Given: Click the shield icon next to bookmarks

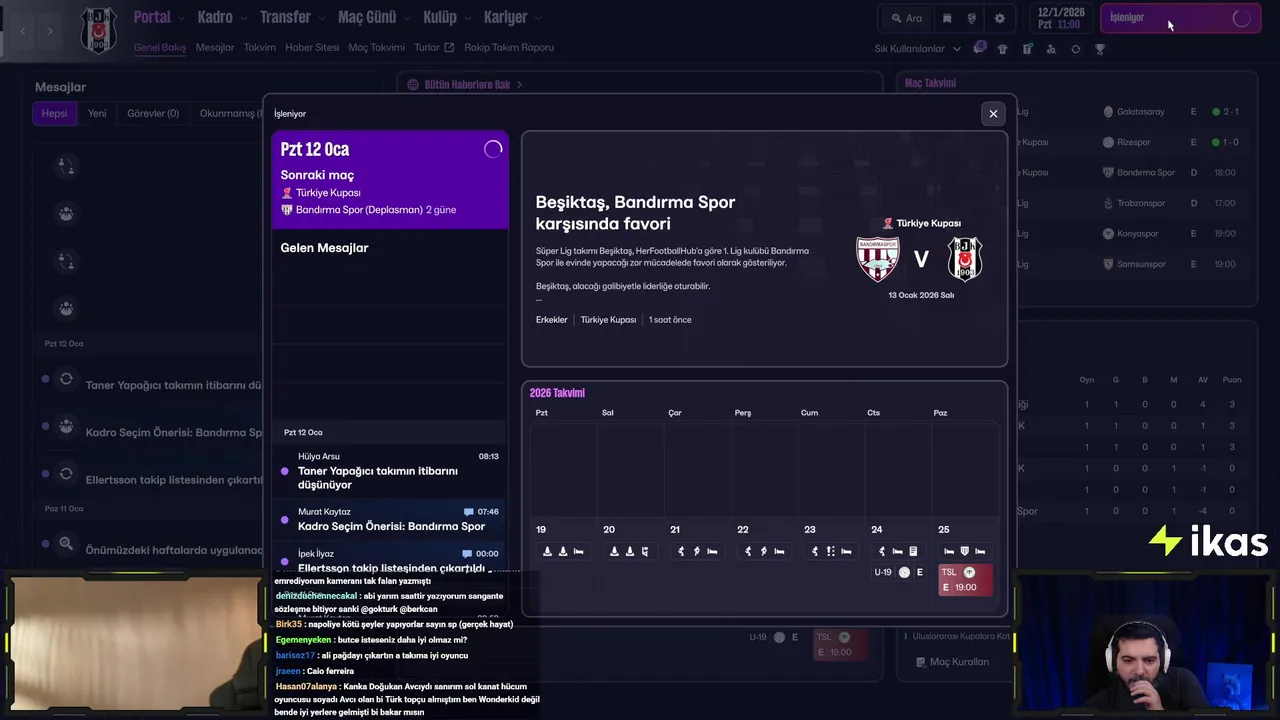Looking at the screenshot, I should click(x=971, y=18).
